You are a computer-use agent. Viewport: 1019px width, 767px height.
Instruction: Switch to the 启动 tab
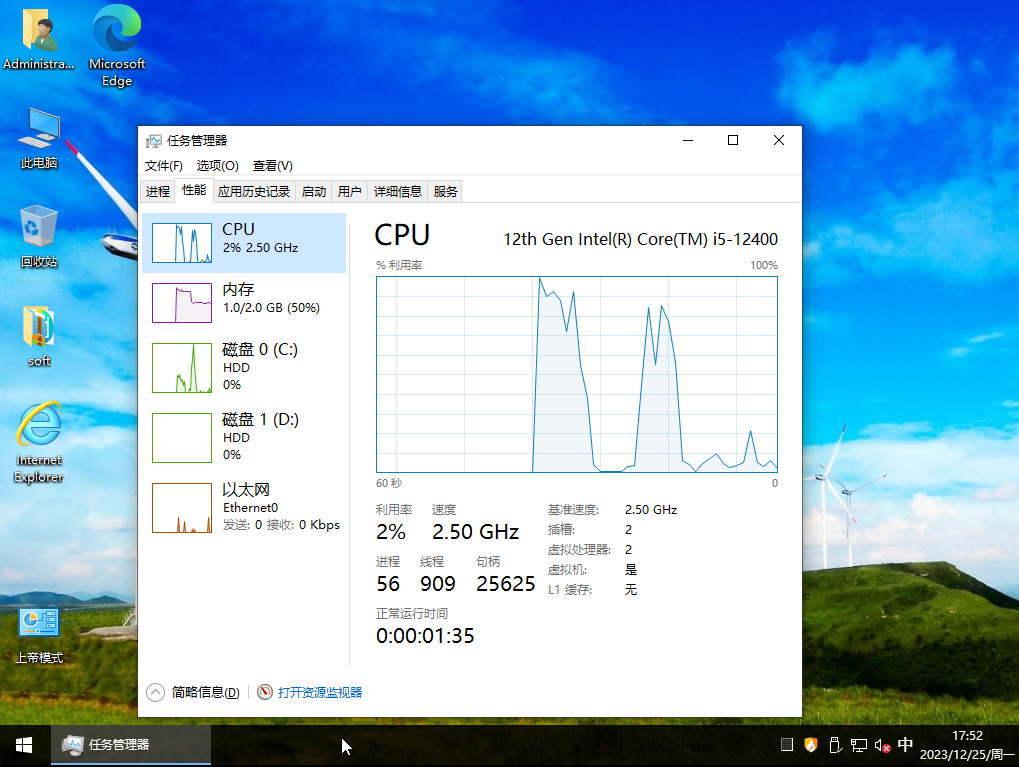coord(314,192)
